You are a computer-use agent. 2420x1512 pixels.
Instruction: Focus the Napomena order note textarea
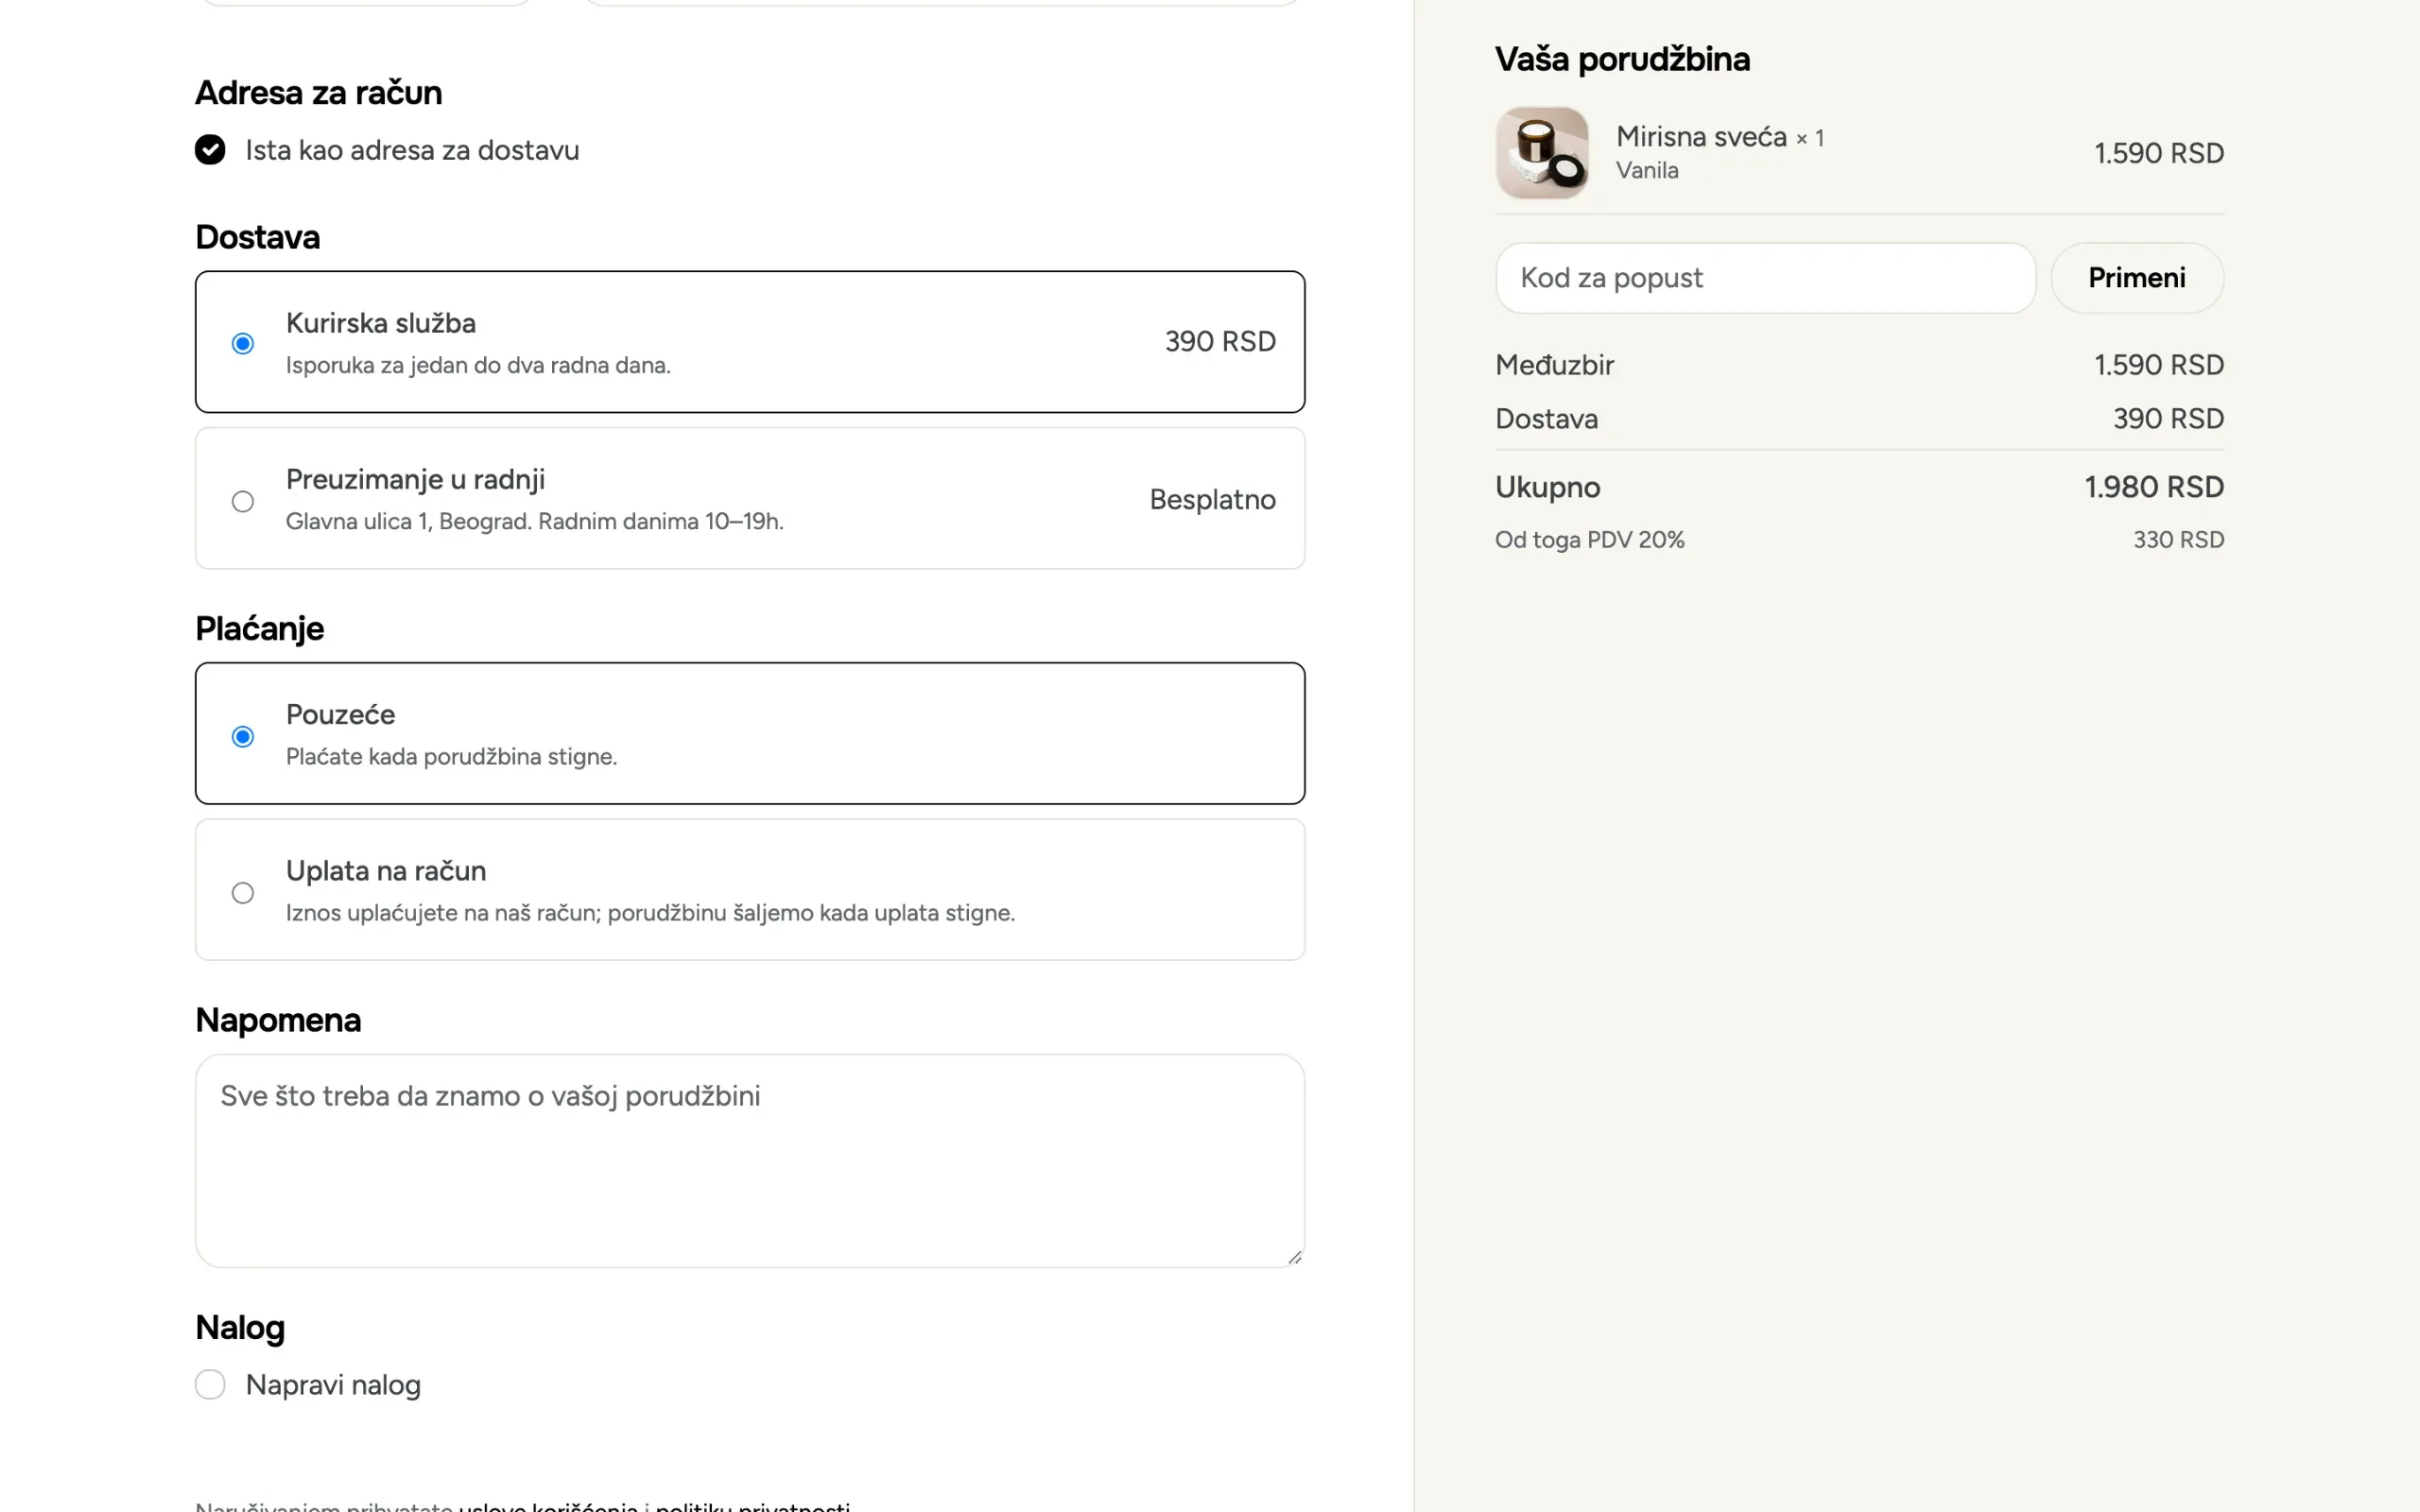tap(750, 1161)
